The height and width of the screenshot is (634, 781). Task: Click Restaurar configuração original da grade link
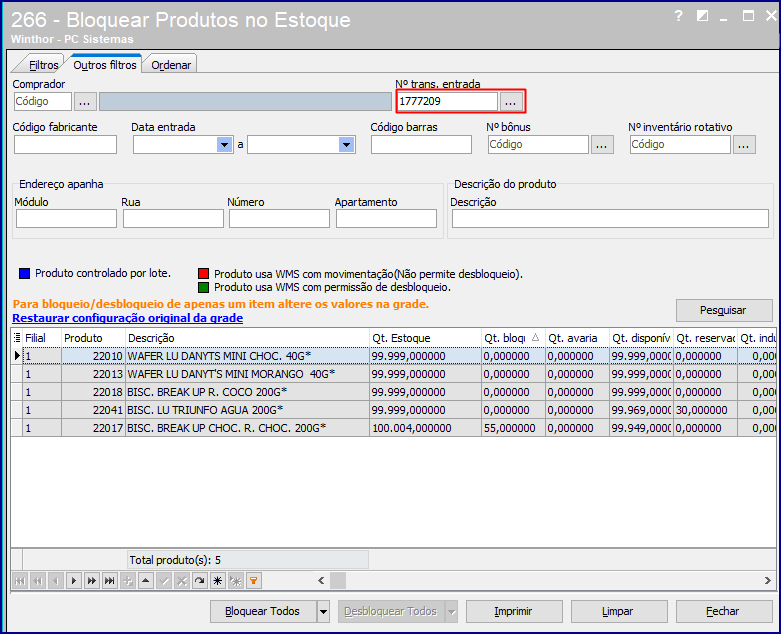(x=128, y=318)
